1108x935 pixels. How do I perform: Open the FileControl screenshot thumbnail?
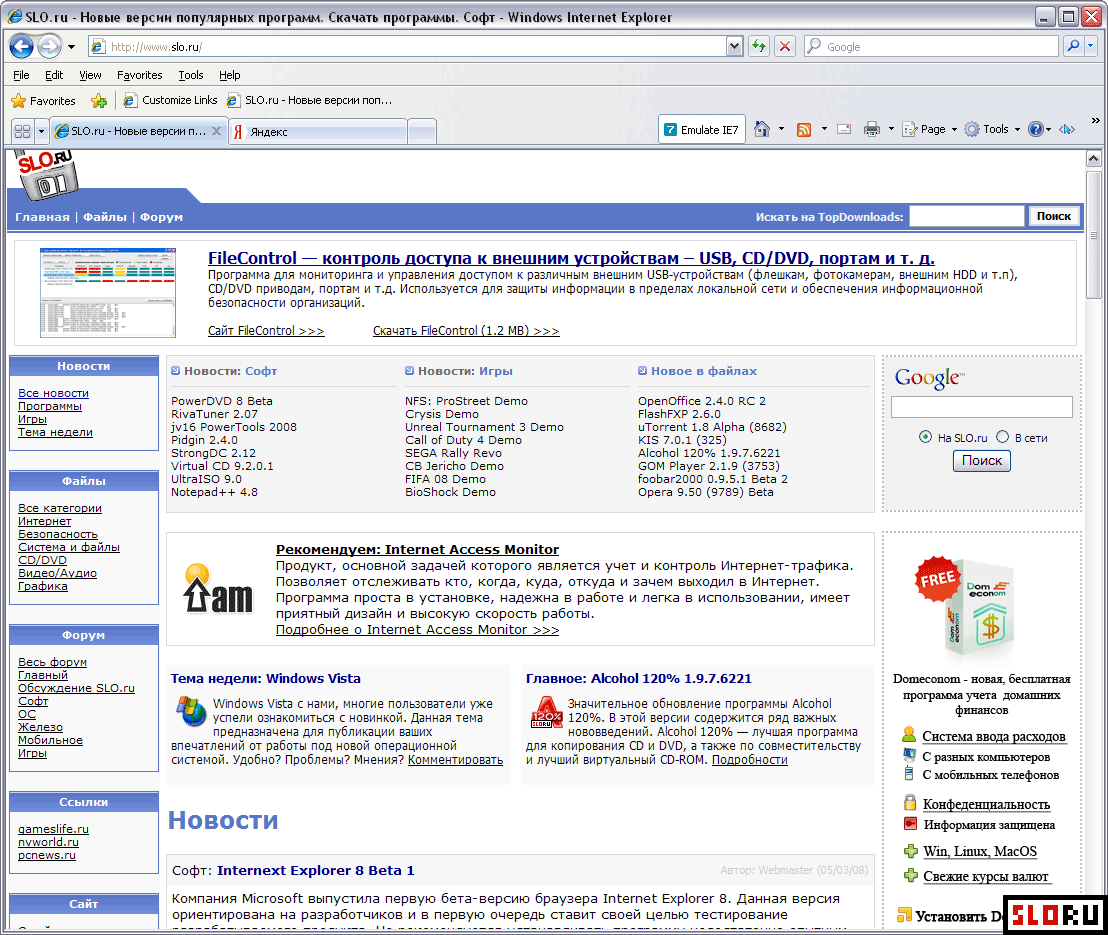[x=108, y=293]
